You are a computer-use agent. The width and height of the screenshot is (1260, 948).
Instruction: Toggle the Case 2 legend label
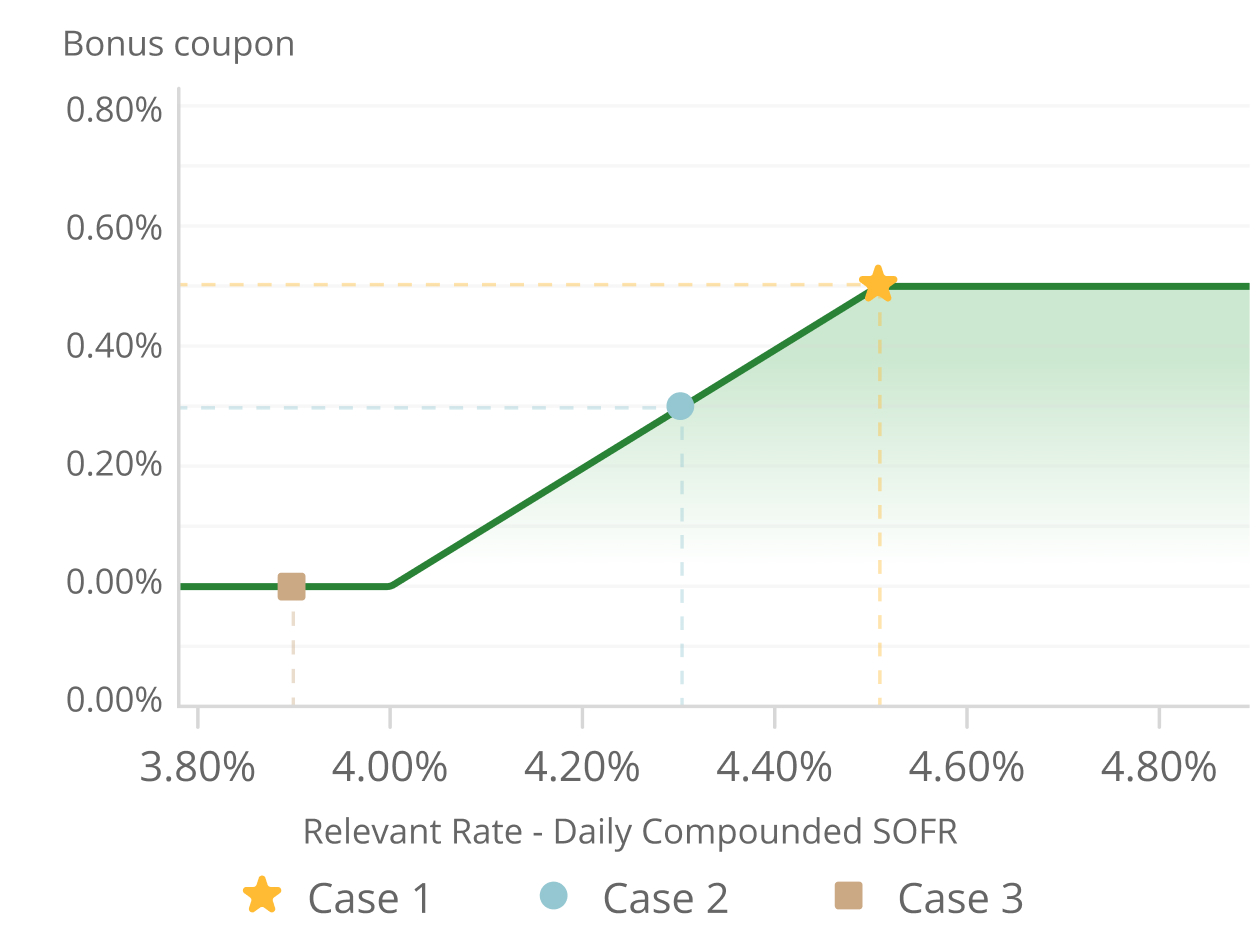(665, 898)
